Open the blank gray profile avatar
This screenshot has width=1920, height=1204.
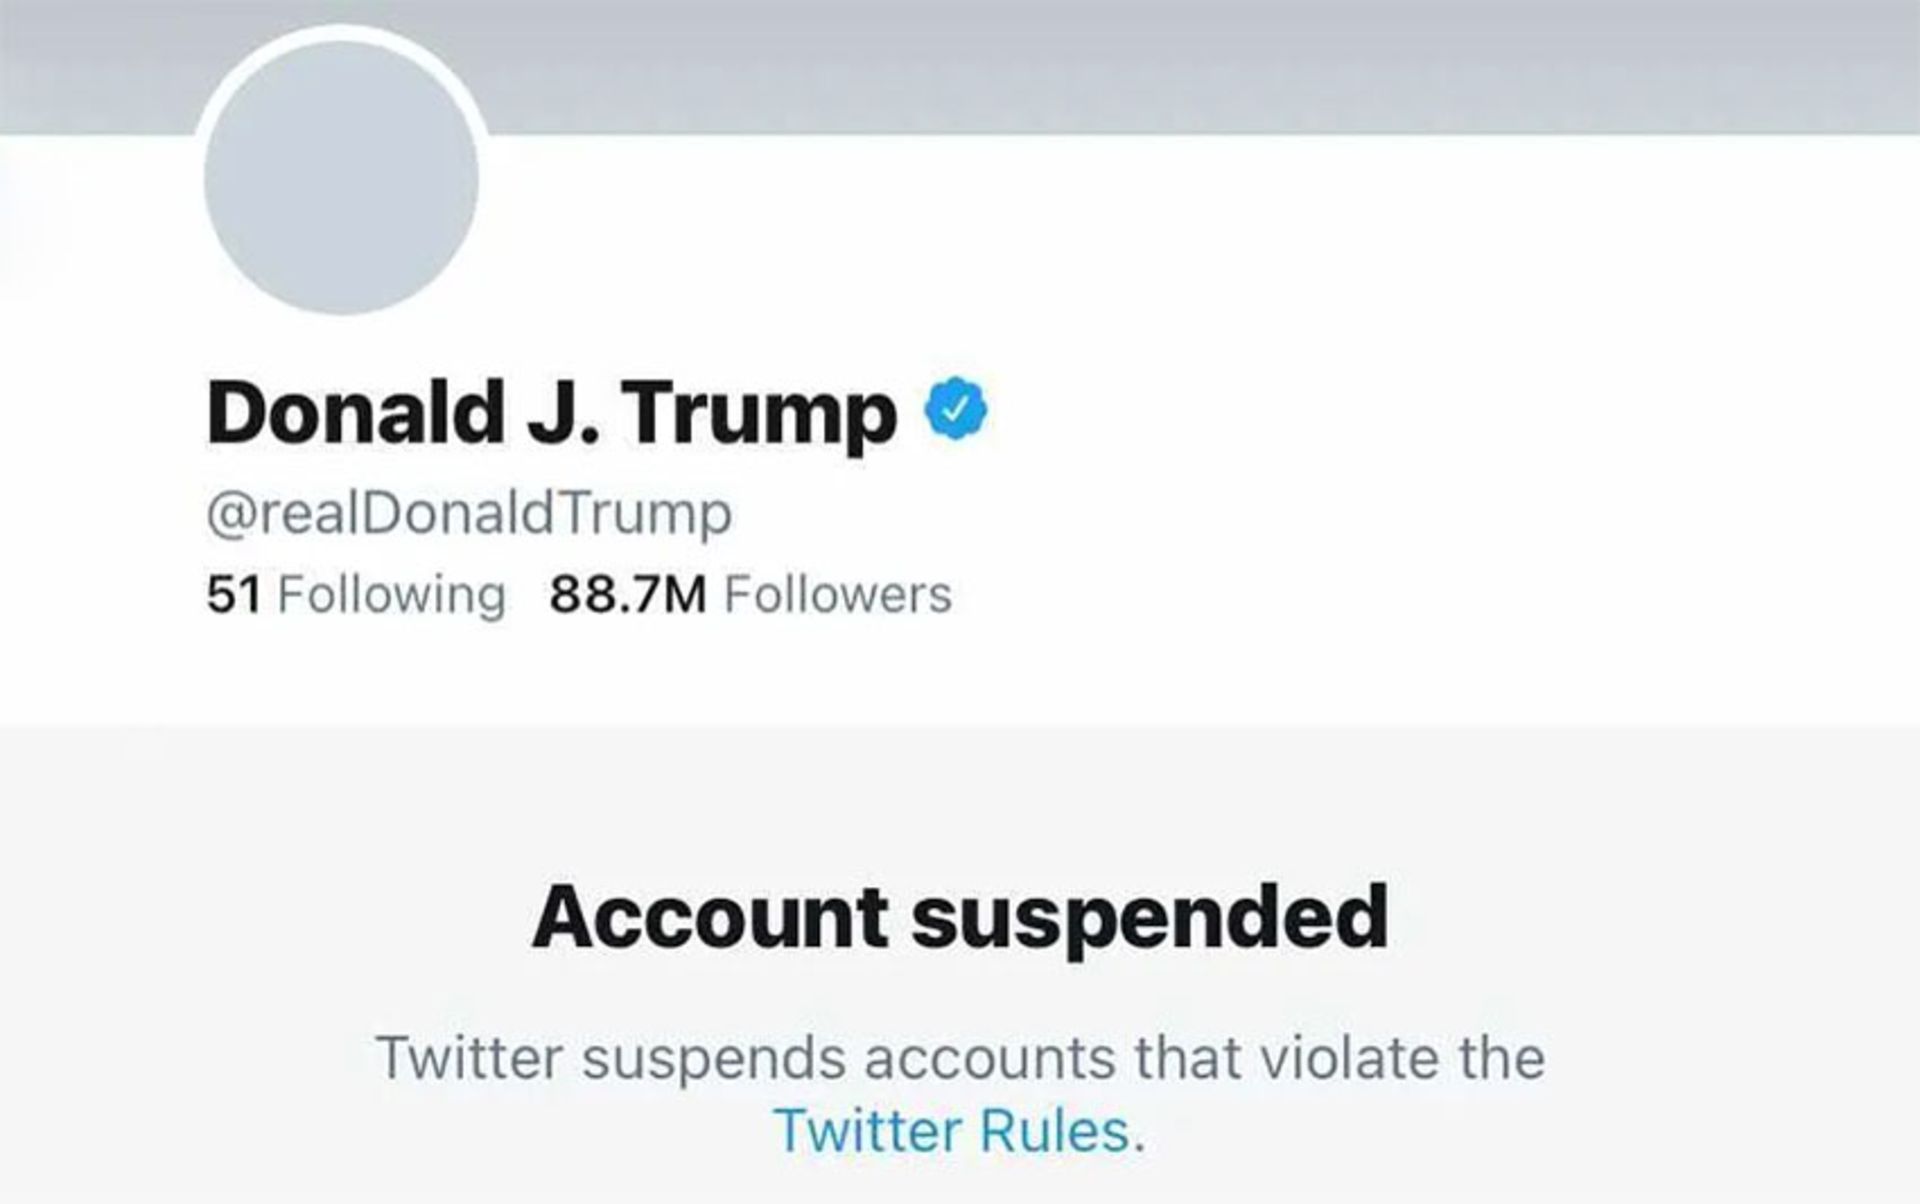(341, 178)
